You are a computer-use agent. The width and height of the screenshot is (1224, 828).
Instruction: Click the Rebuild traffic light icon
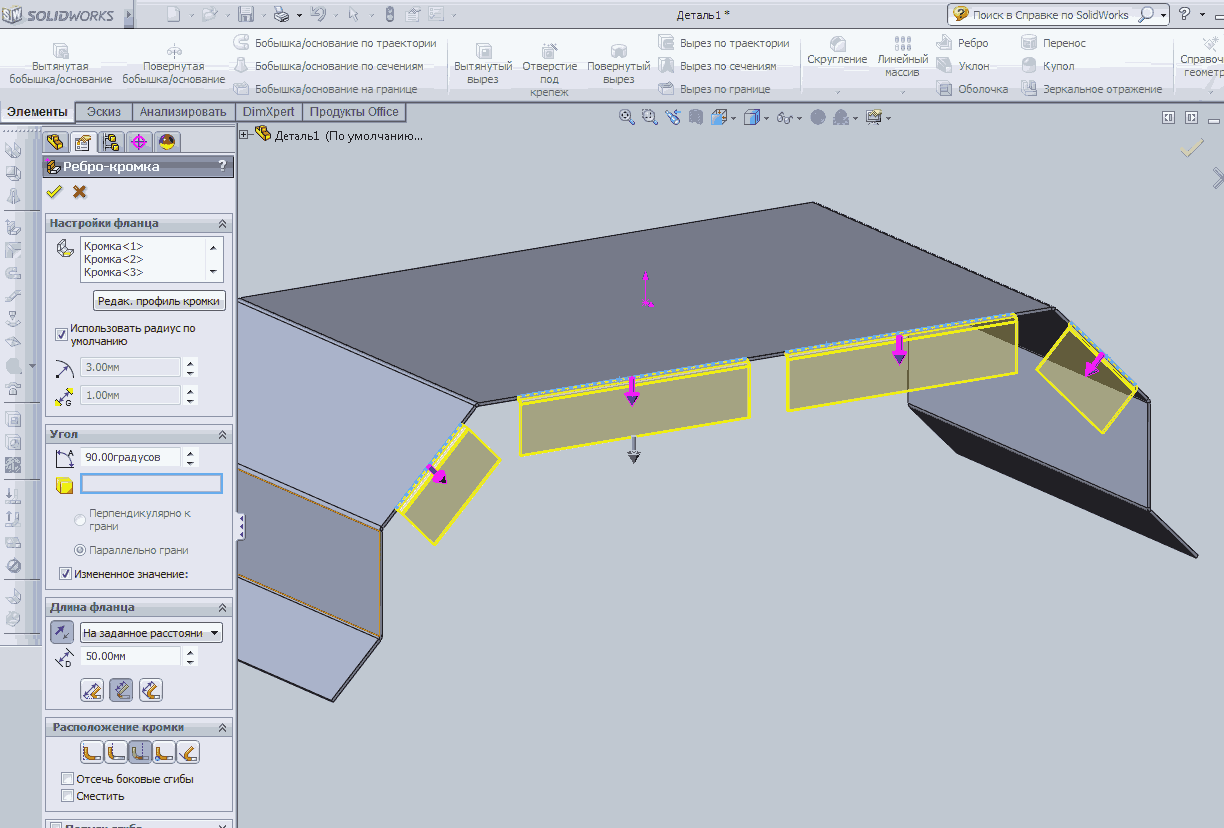tap(390, 14)
